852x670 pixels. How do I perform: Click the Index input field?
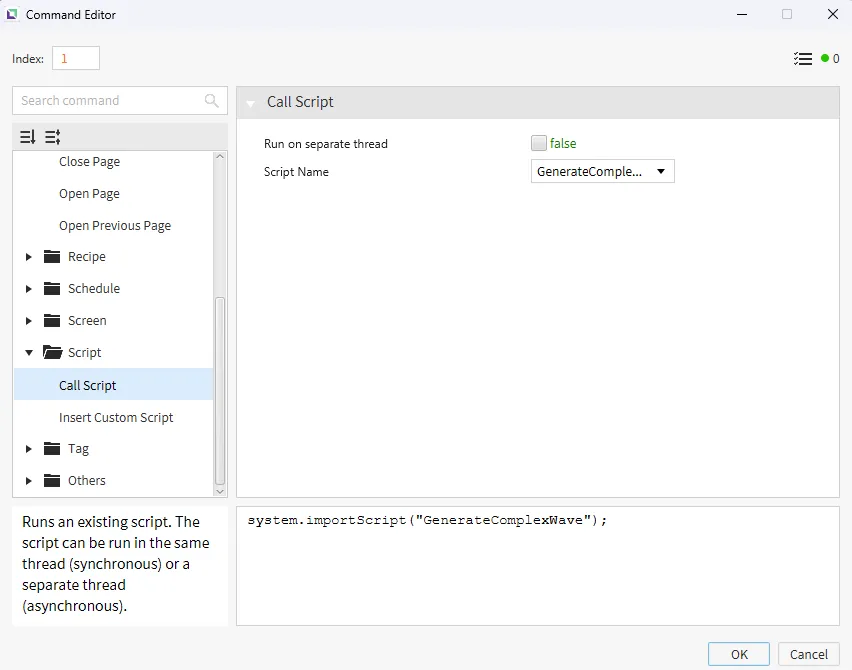pos(76,59)
